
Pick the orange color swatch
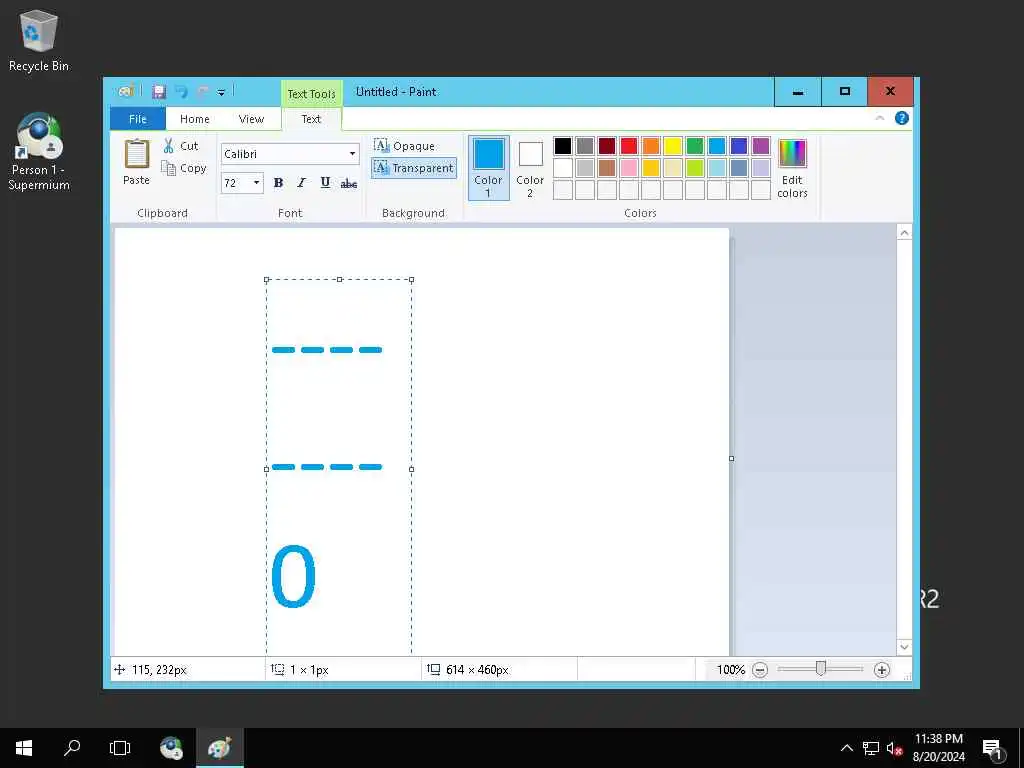coord(651,146)
